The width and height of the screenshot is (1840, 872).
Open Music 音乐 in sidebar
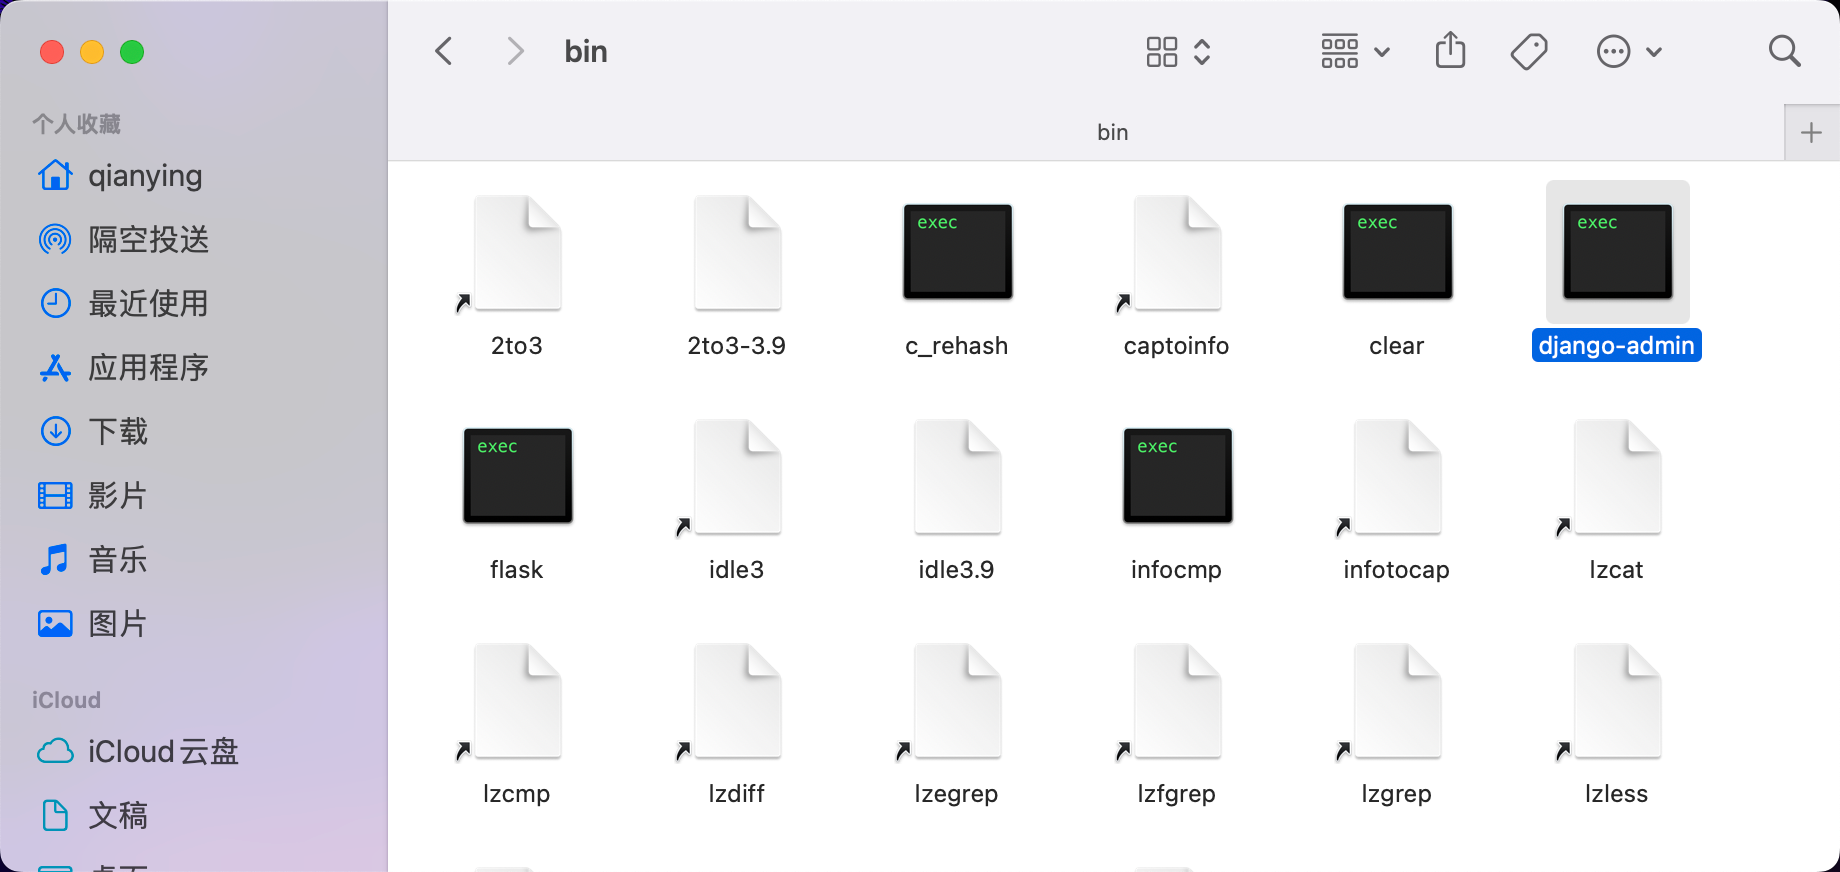(94, 560)
